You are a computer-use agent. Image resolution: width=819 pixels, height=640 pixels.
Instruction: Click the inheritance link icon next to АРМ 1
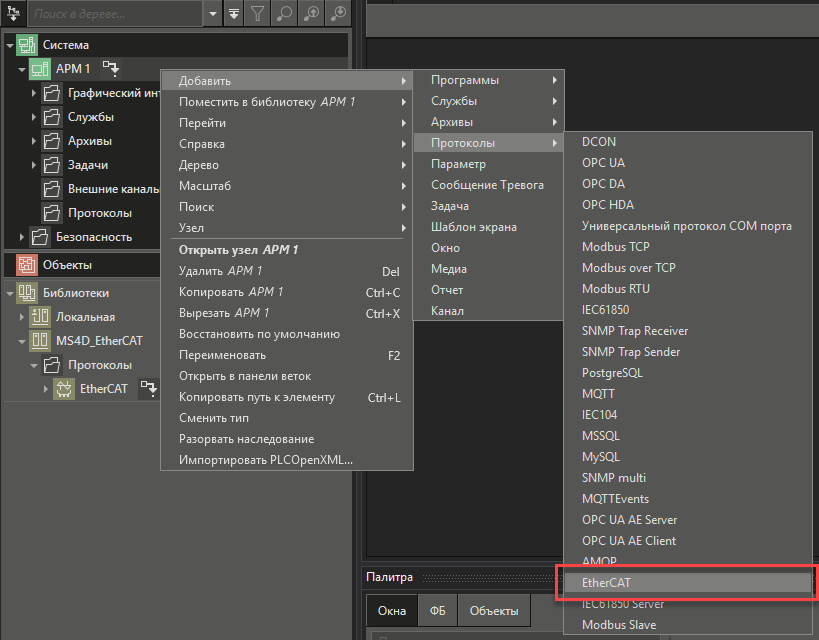[x=110, y=68]
